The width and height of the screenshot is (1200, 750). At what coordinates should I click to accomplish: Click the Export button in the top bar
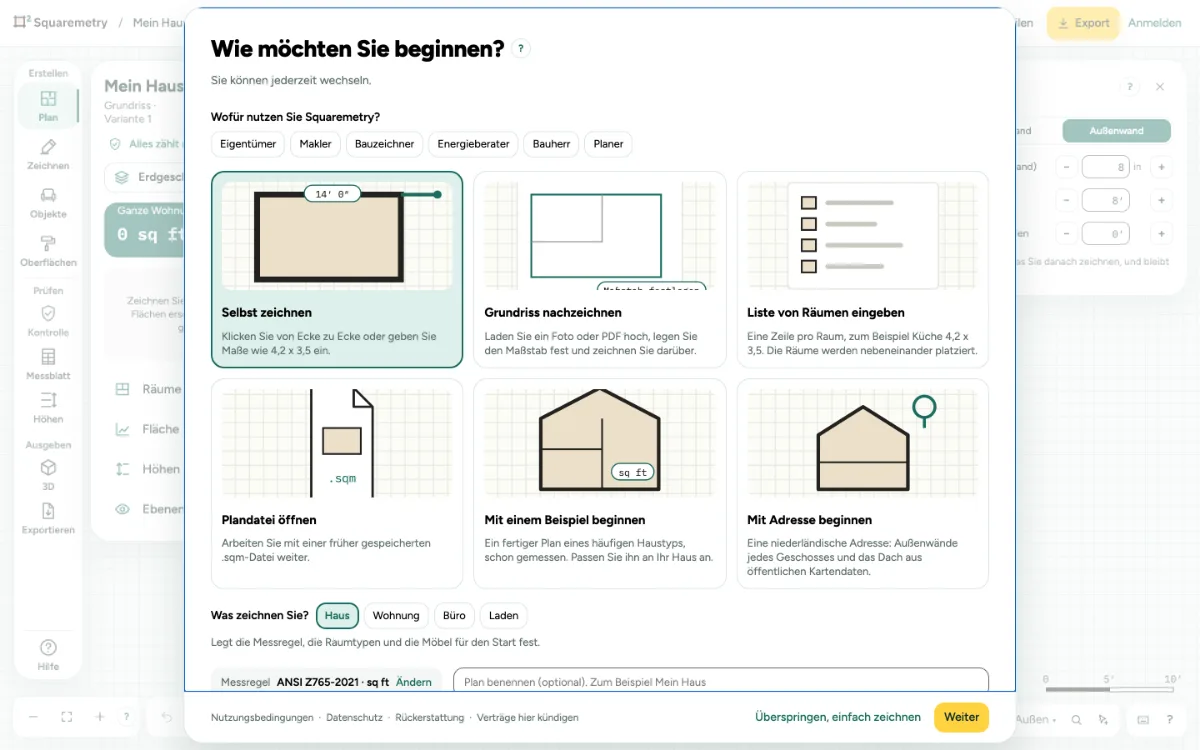pos(1083,23)
